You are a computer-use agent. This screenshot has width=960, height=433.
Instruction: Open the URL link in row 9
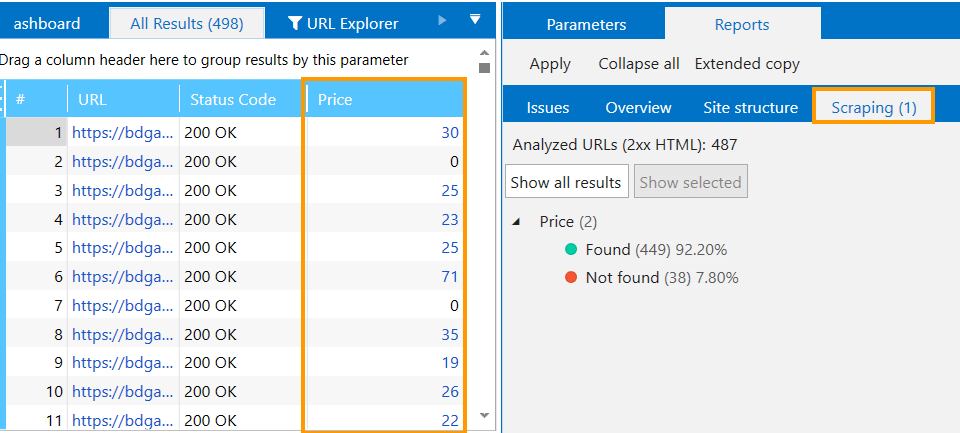click(122, 363)
